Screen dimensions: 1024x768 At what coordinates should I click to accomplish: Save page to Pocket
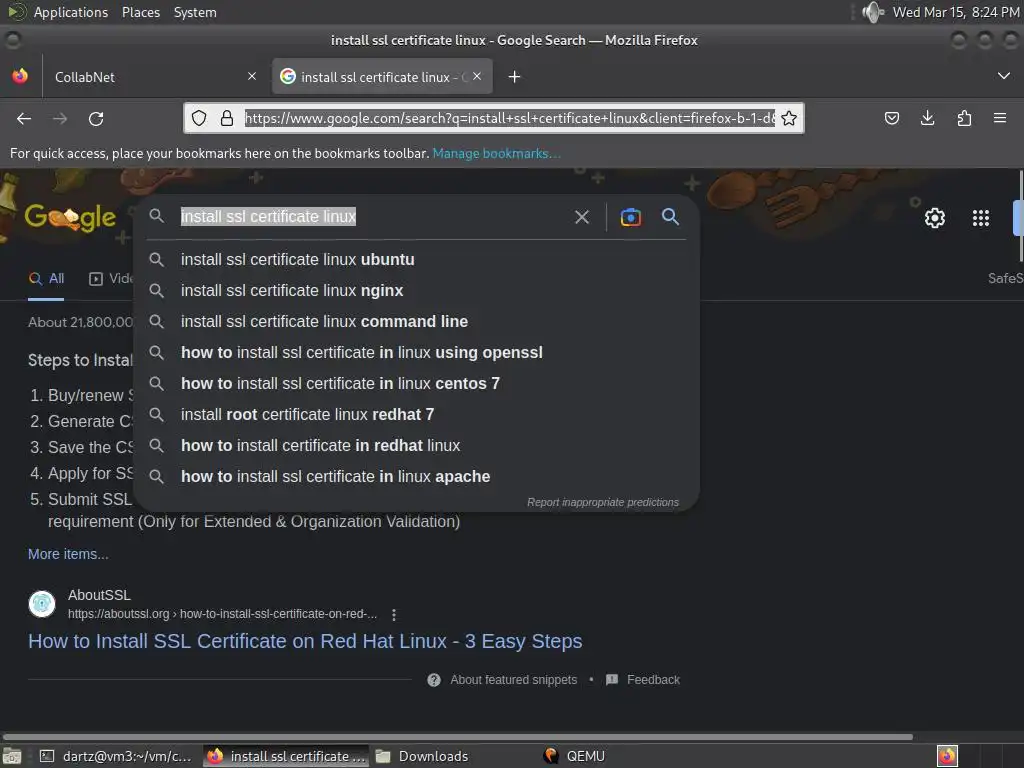[891, 118]
